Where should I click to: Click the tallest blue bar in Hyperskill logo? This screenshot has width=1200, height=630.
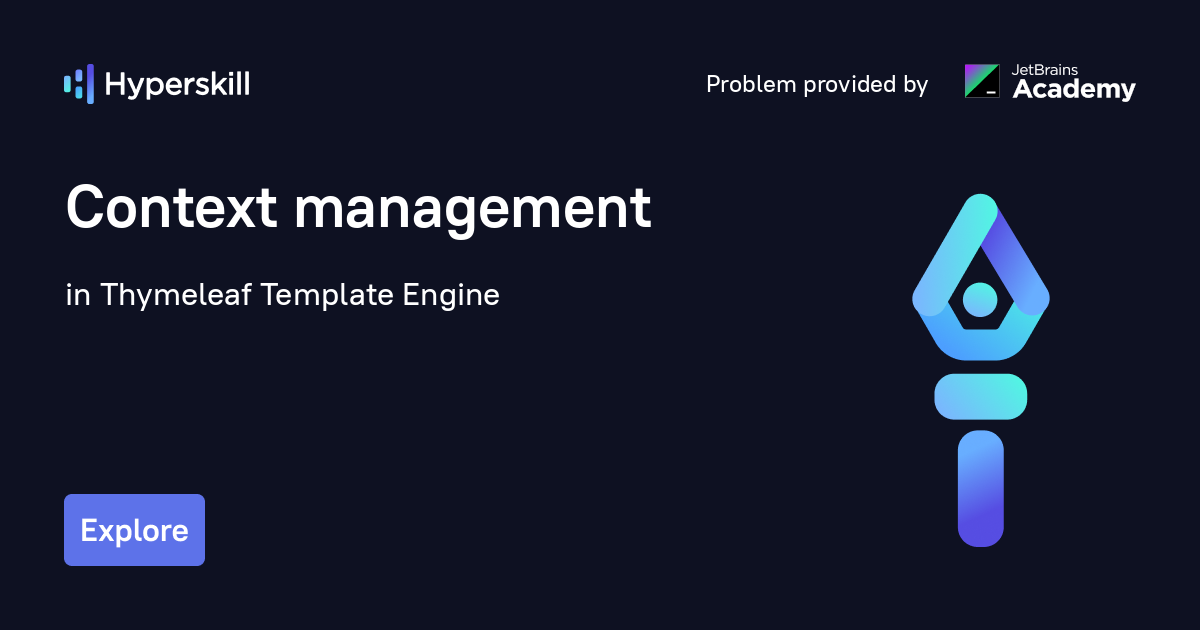(x=90, y=84)
